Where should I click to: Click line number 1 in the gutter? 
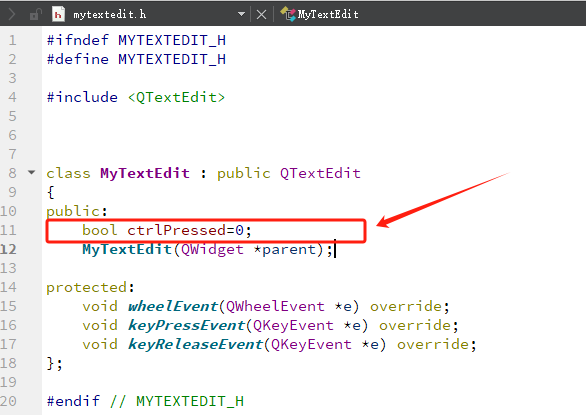(13, 40)
